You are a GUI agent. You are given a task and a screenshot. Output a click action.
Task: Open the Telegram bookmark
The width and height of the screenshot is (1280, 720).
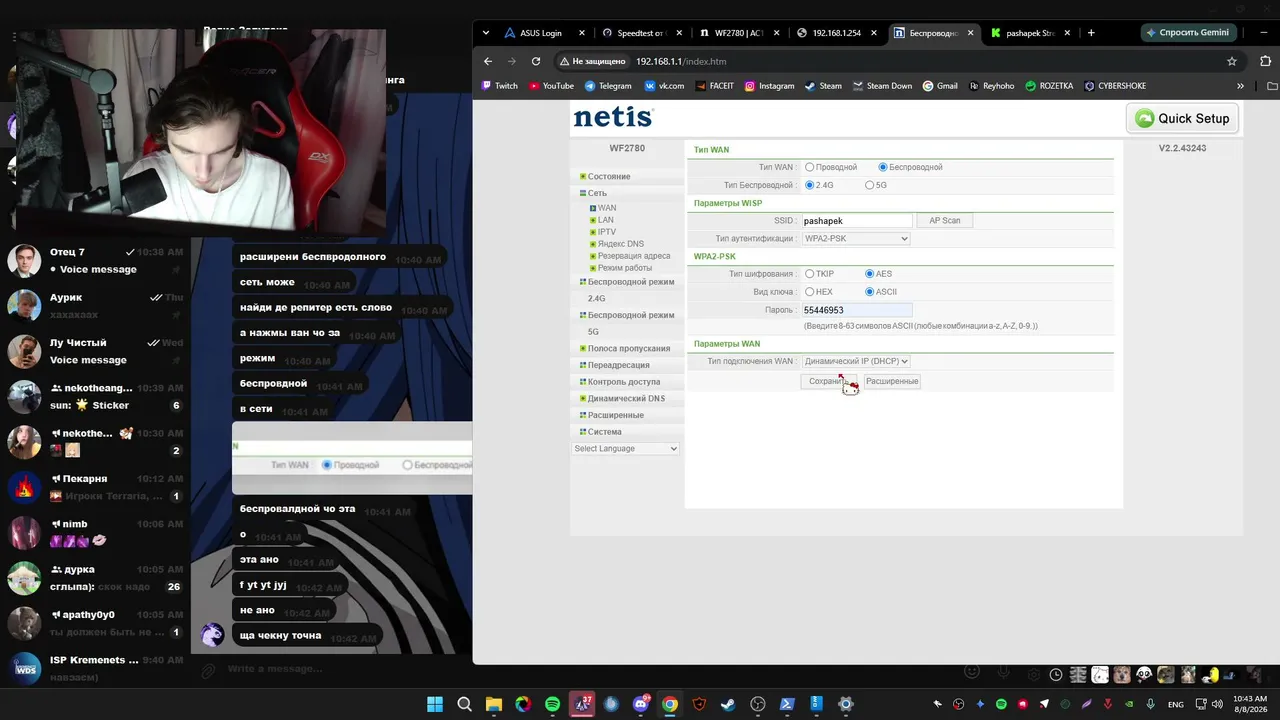point(608,86)
